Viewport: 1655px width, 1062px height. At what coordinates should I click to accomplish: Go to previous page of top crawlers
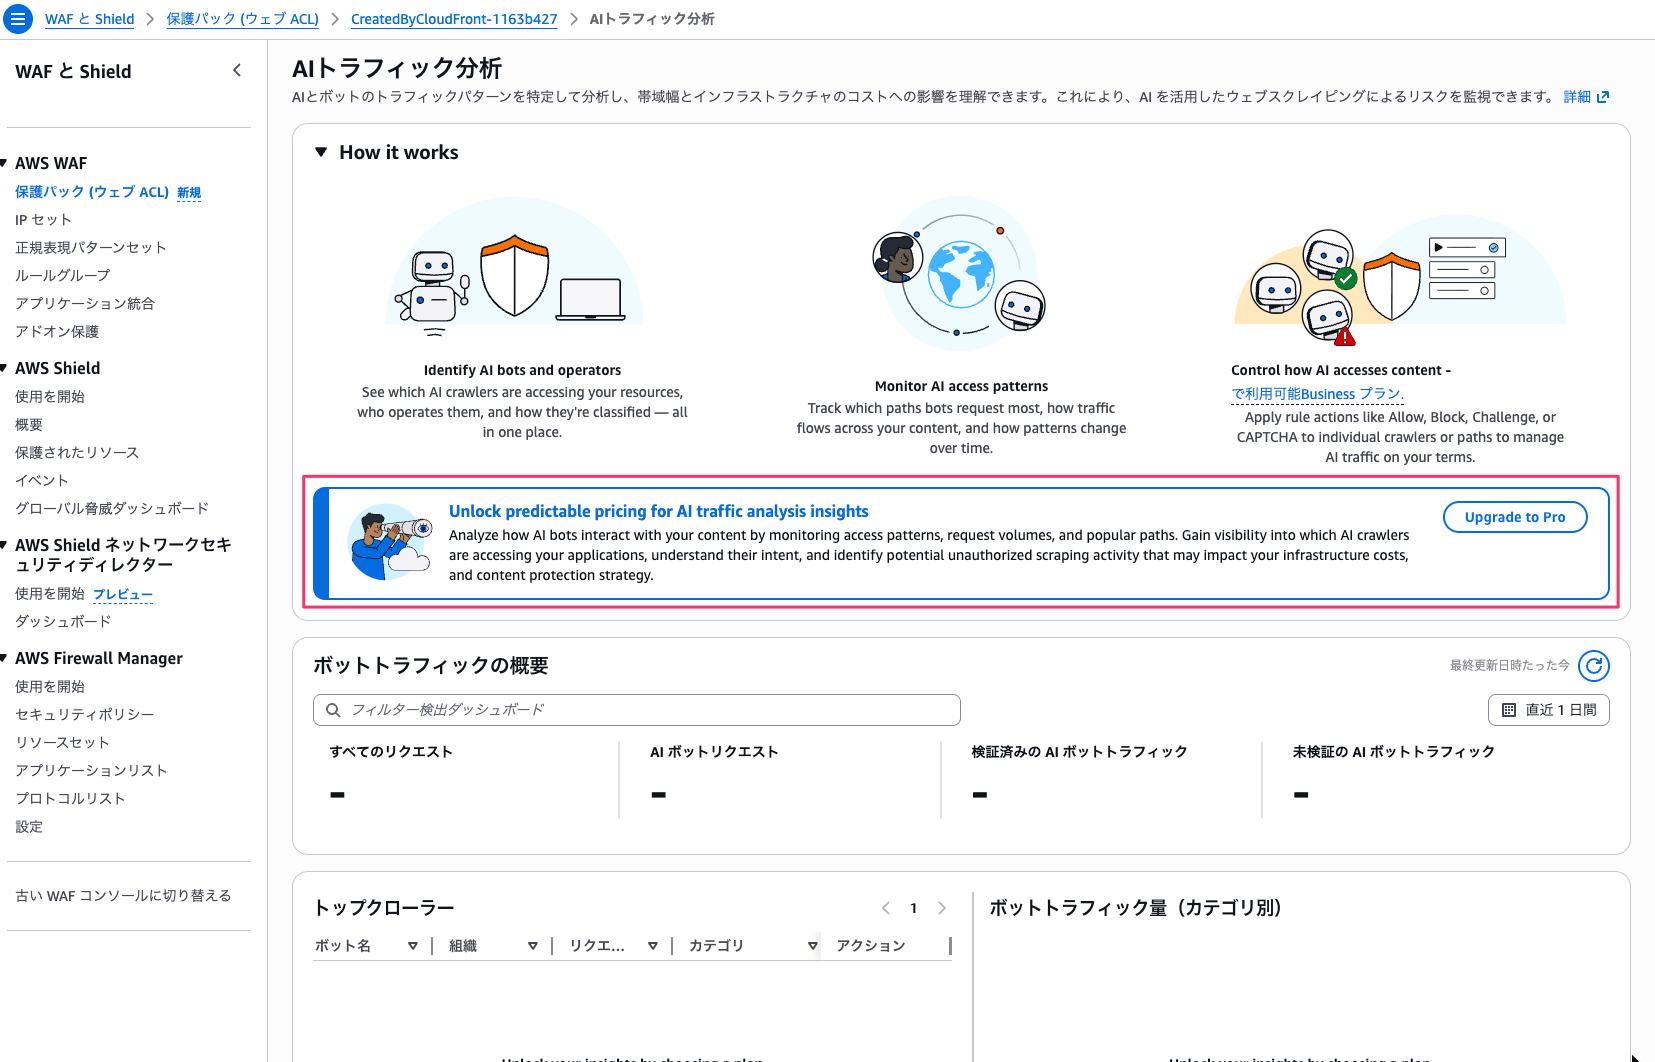click(x=886, y=908)
